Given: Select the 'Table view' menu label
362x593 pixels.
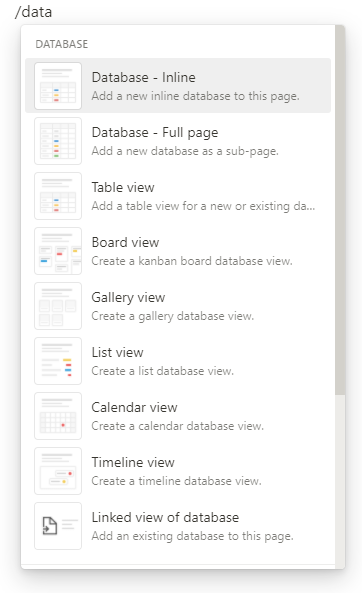Looking at the screenshot, I should pos(123,187).
